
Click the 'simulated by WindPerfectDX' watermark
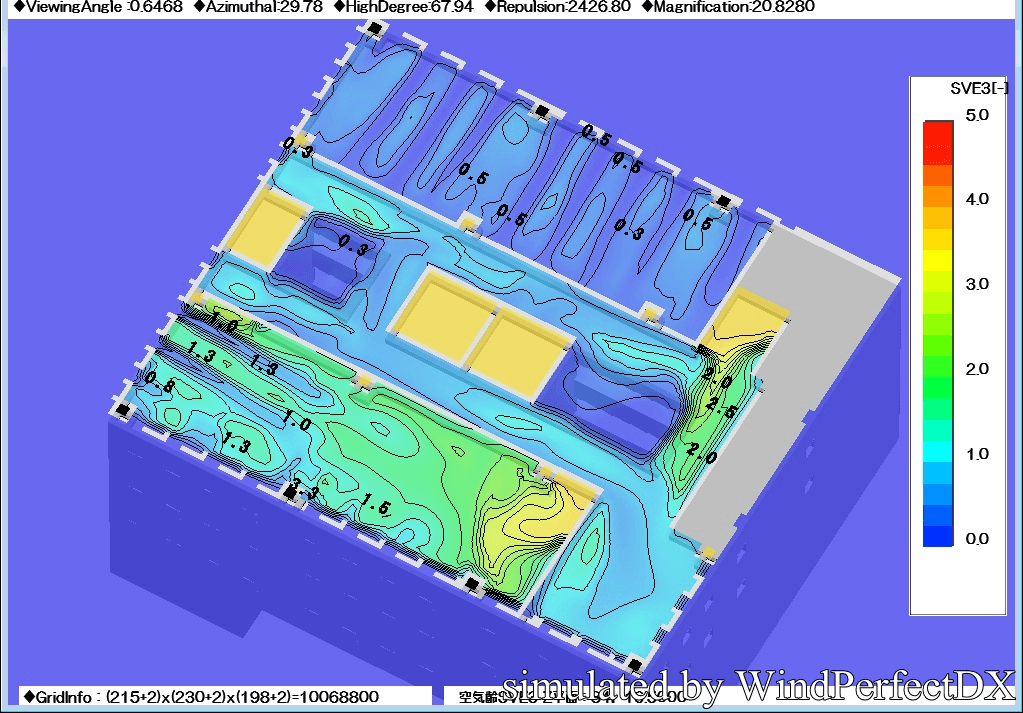[x=758, y=686]
